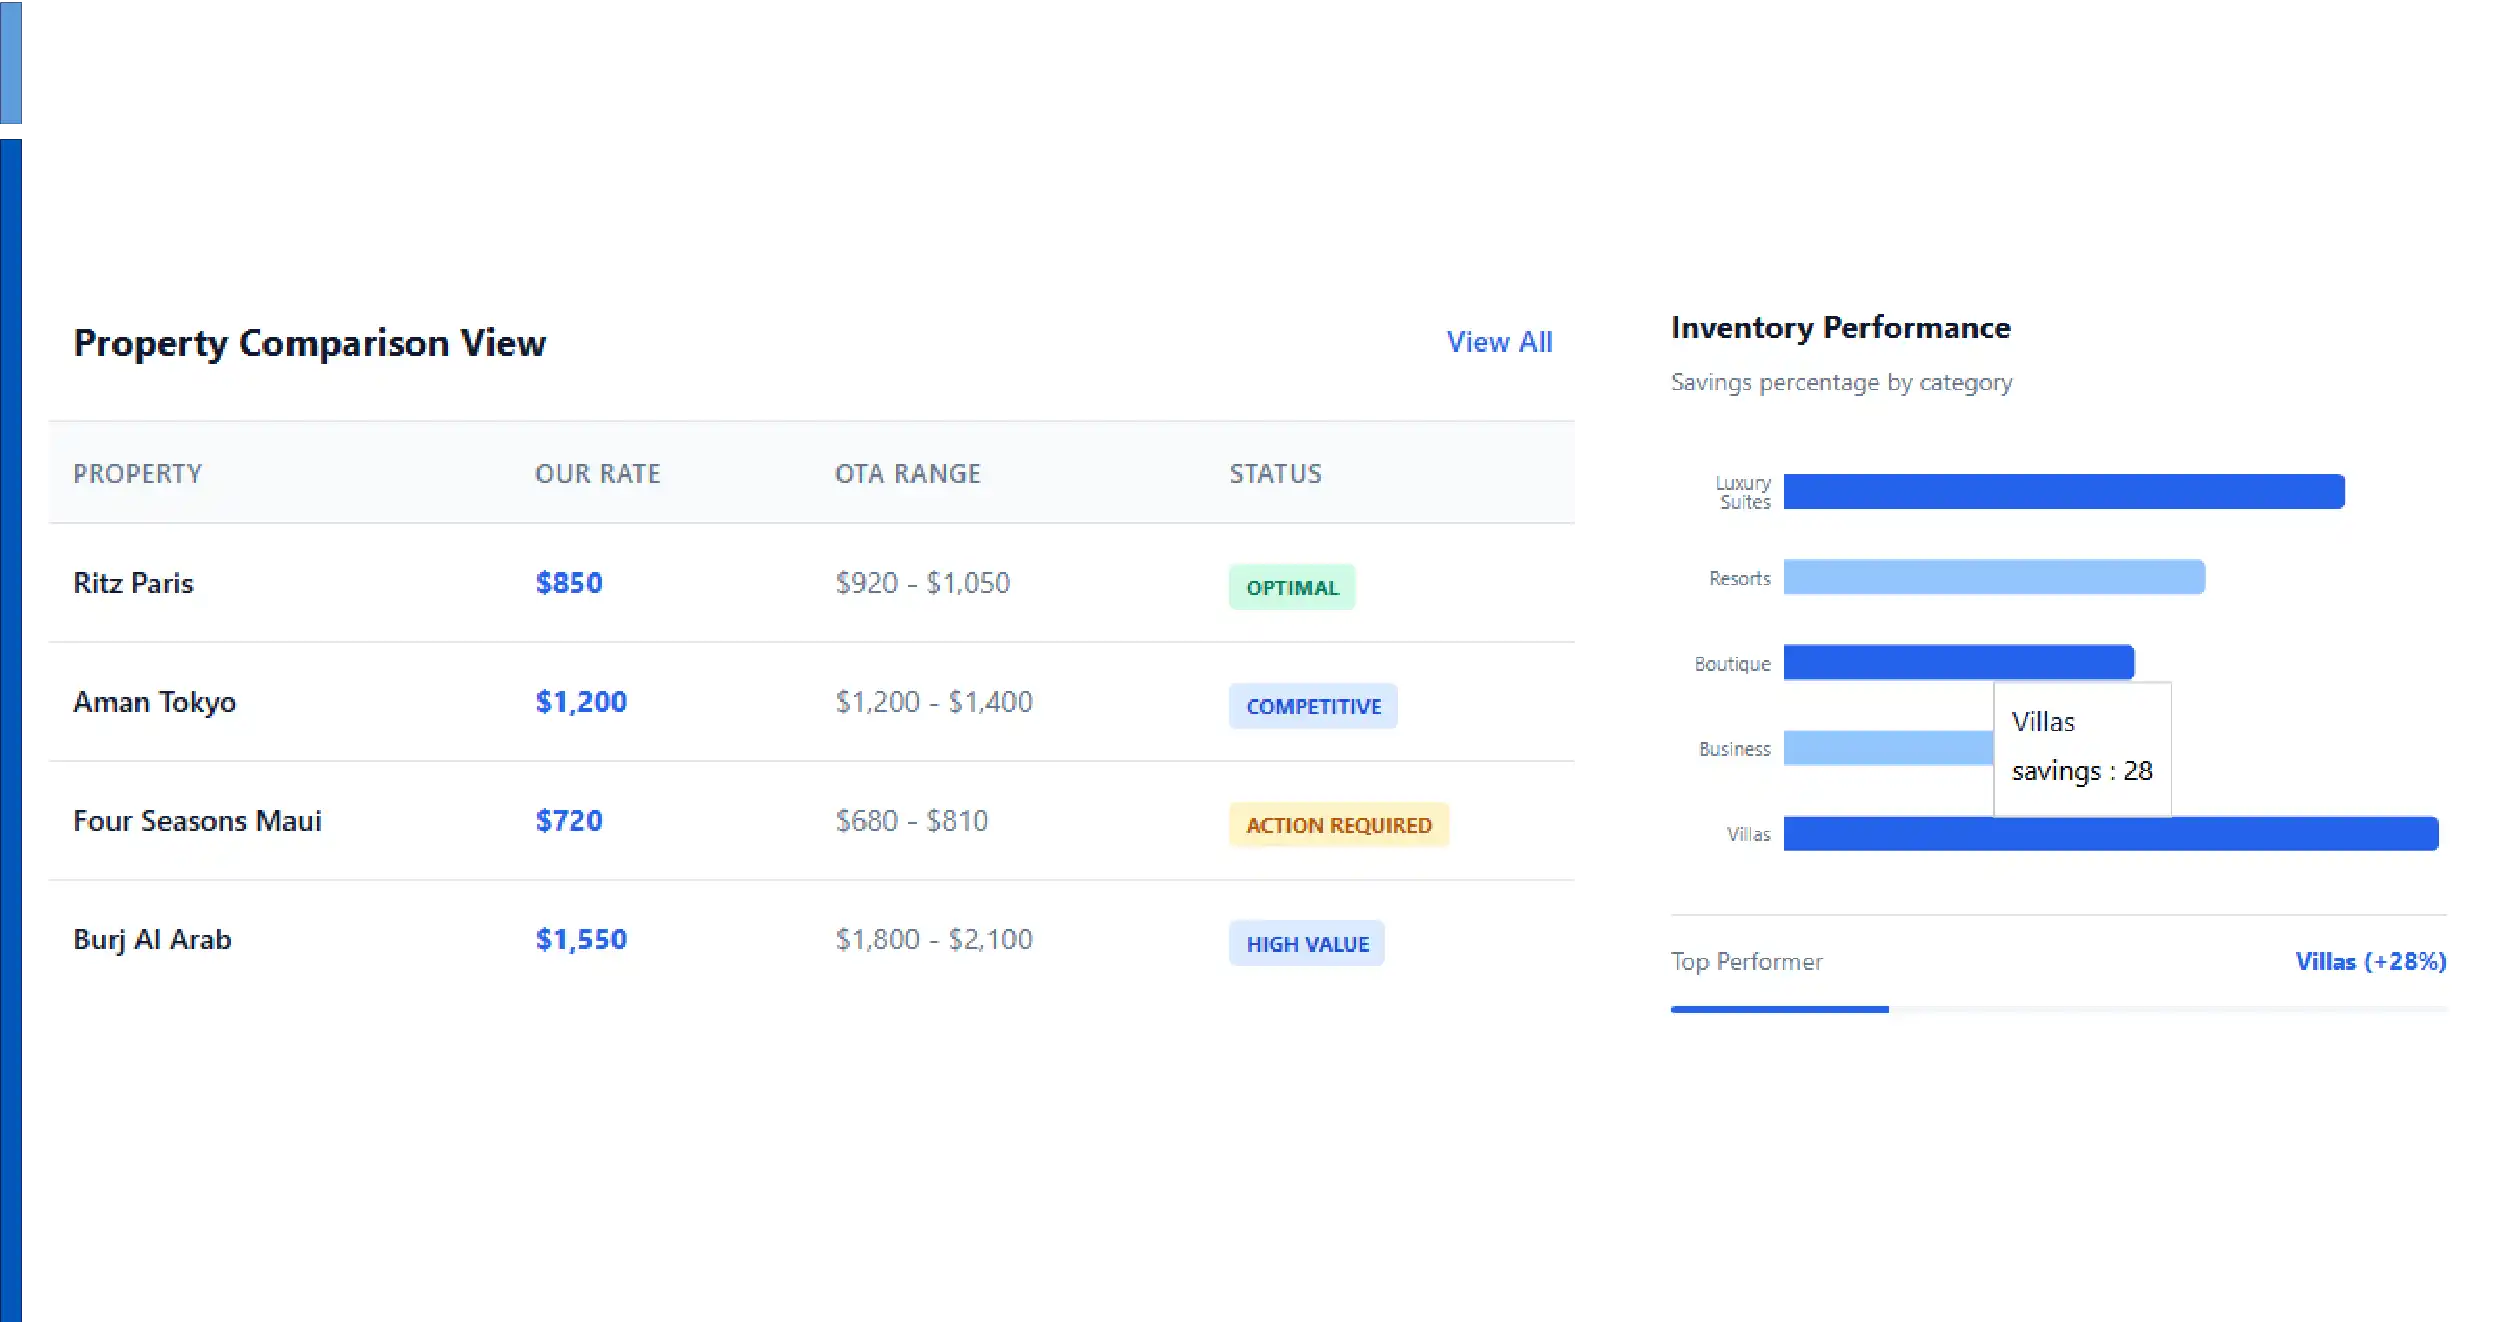Screen dimensions: 2507x1322
Task: Click the $1,550 rate for Burj Al Arab
Action: click(x=580, y=940)
